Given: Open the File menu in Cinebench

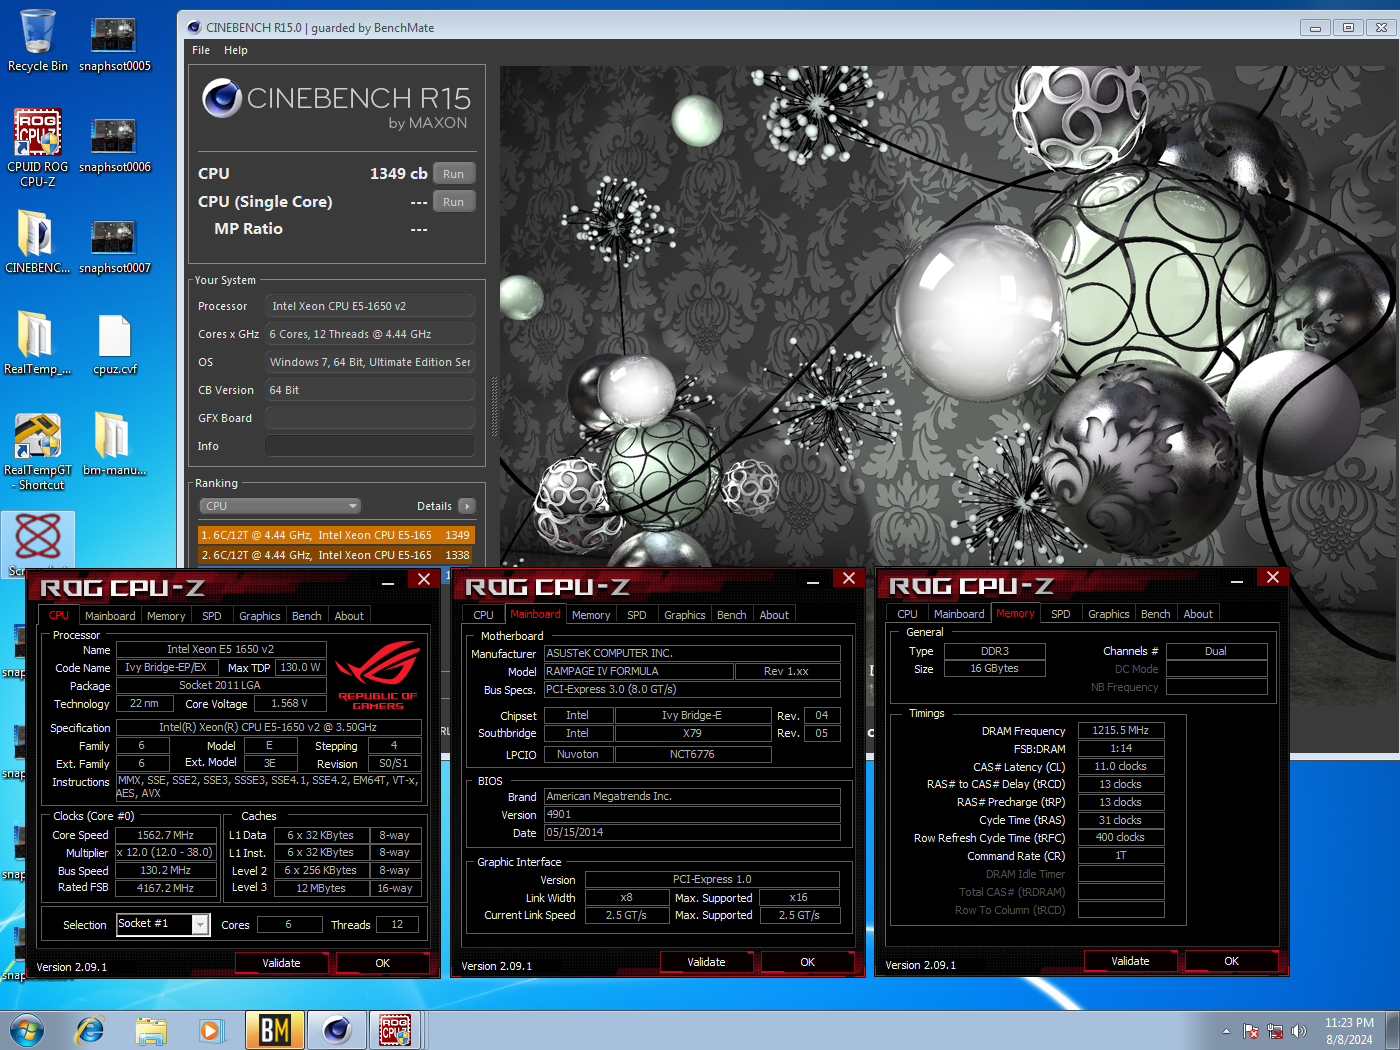Looking at the screenshot, I should 201,50.
